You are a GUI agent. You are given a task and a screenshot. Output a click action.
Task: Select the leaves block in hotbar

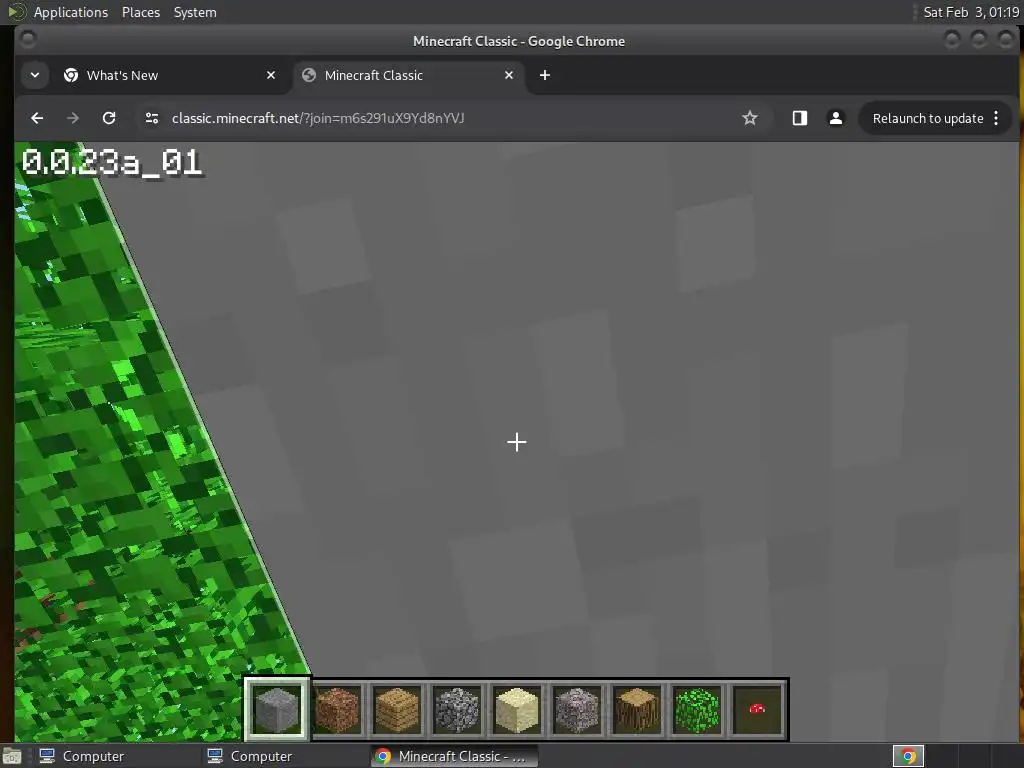697,709
